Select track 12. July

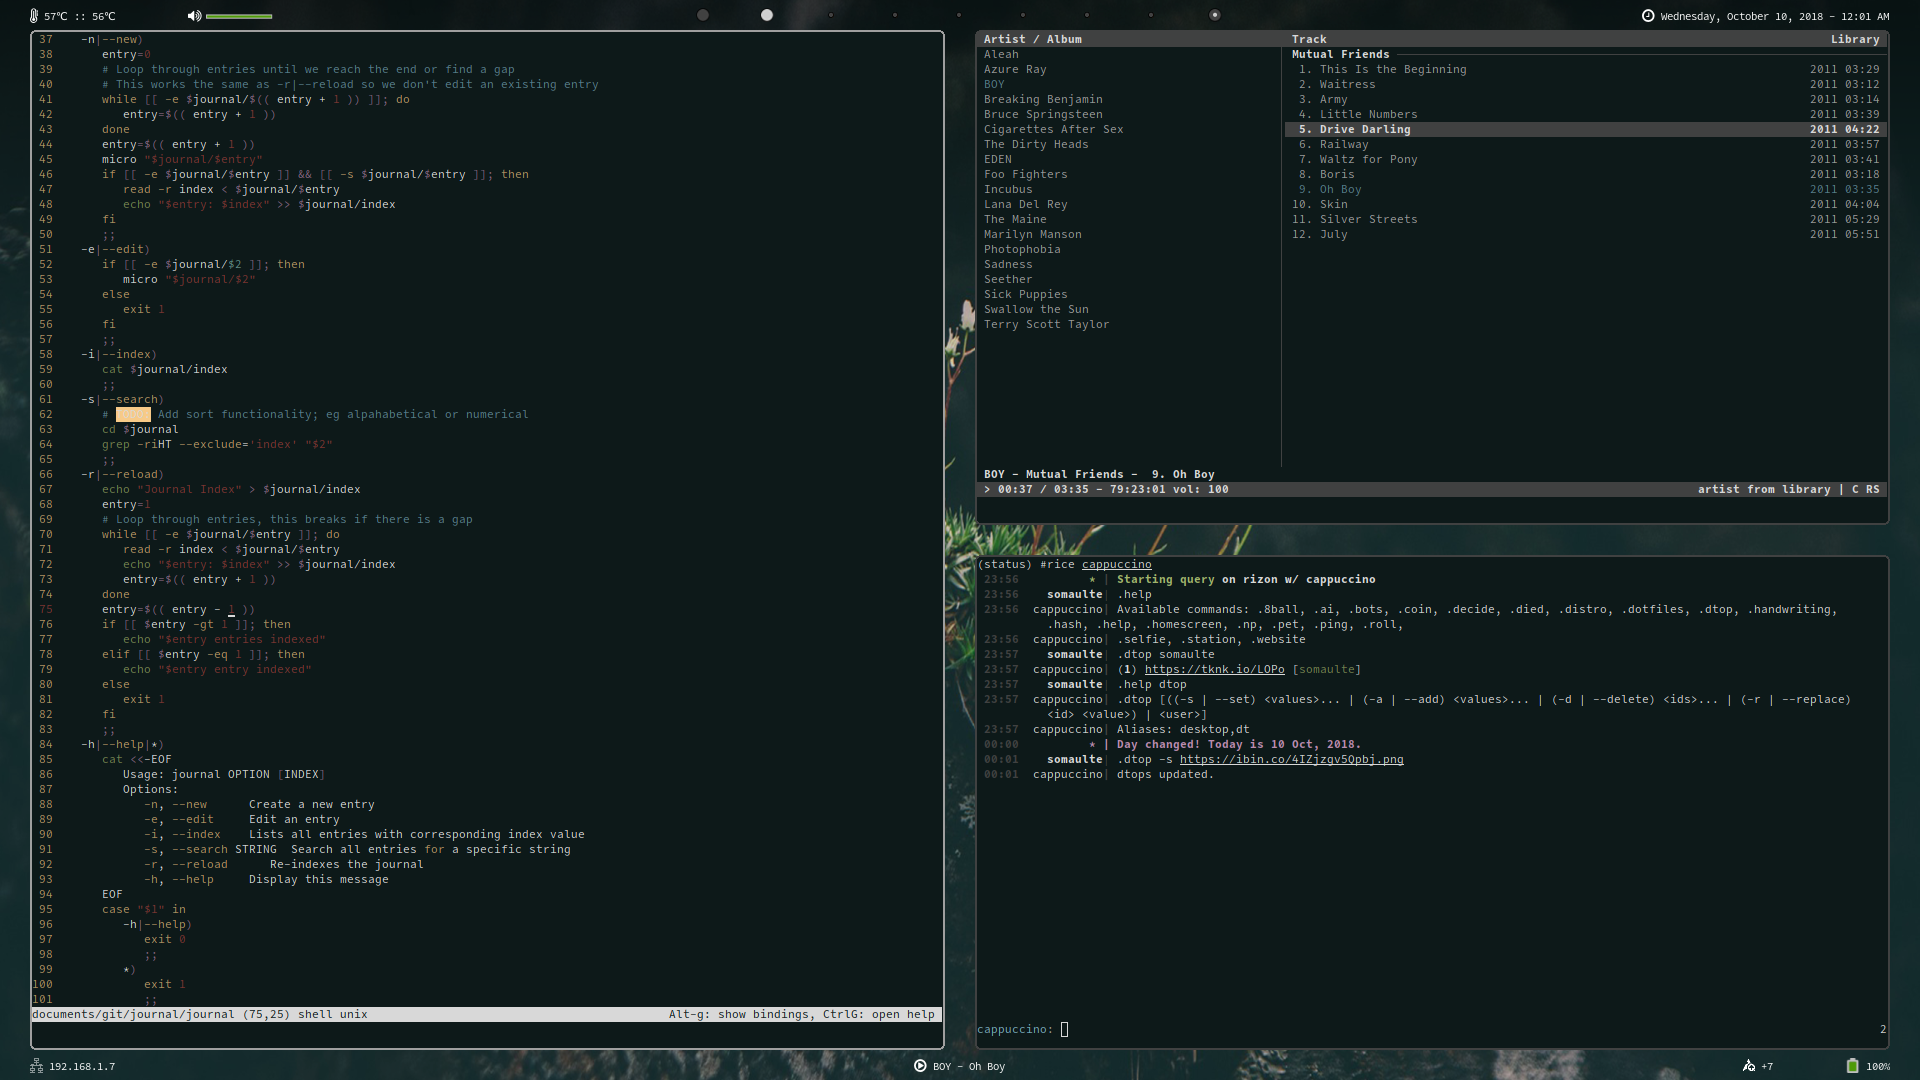pyautogui.click(x=1586, y=235)
